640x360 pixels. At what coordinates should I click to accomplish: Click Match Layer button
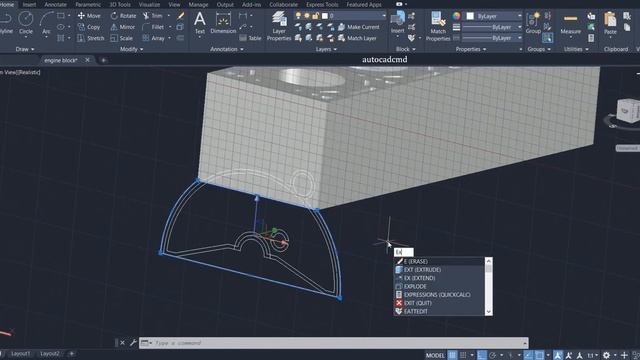pyautogui.click(x=357, y=38)
